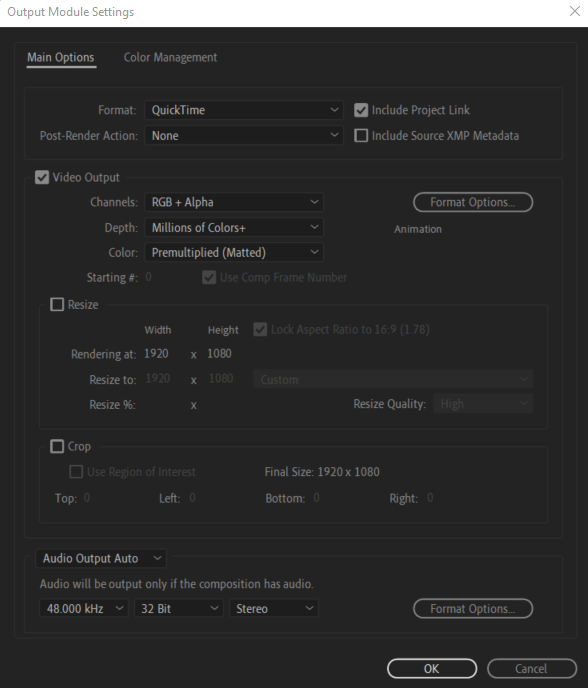This screenshot has width=588, height=688.
Task: Click the audio Format Options button
Action: pyautogui.click(x=473, y=609)
